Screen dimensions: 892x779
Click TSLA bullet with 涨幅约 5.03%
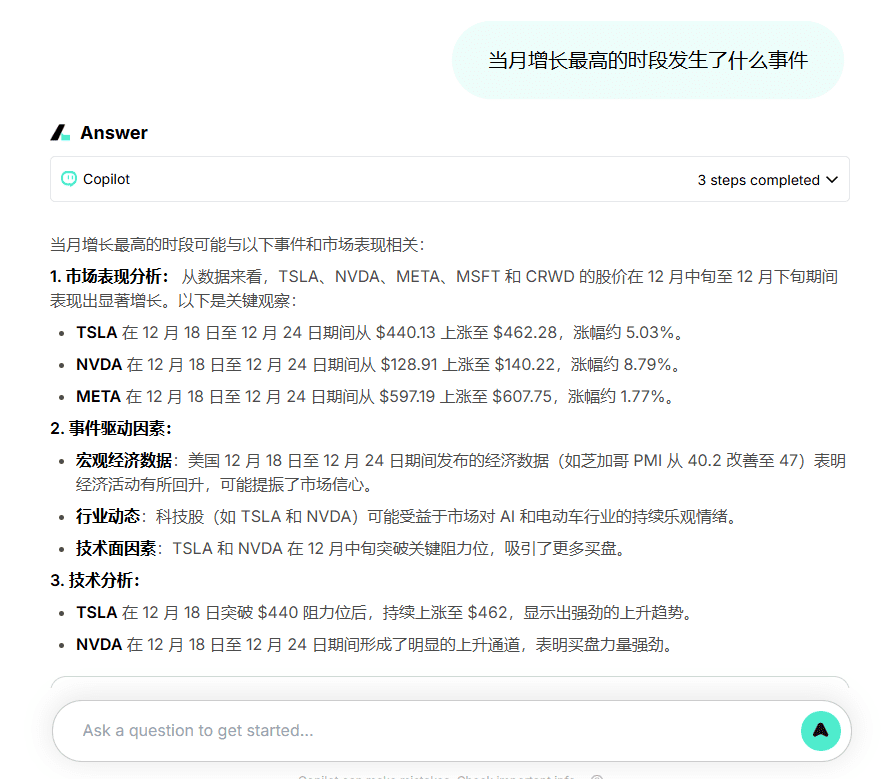tap(379, 332)
